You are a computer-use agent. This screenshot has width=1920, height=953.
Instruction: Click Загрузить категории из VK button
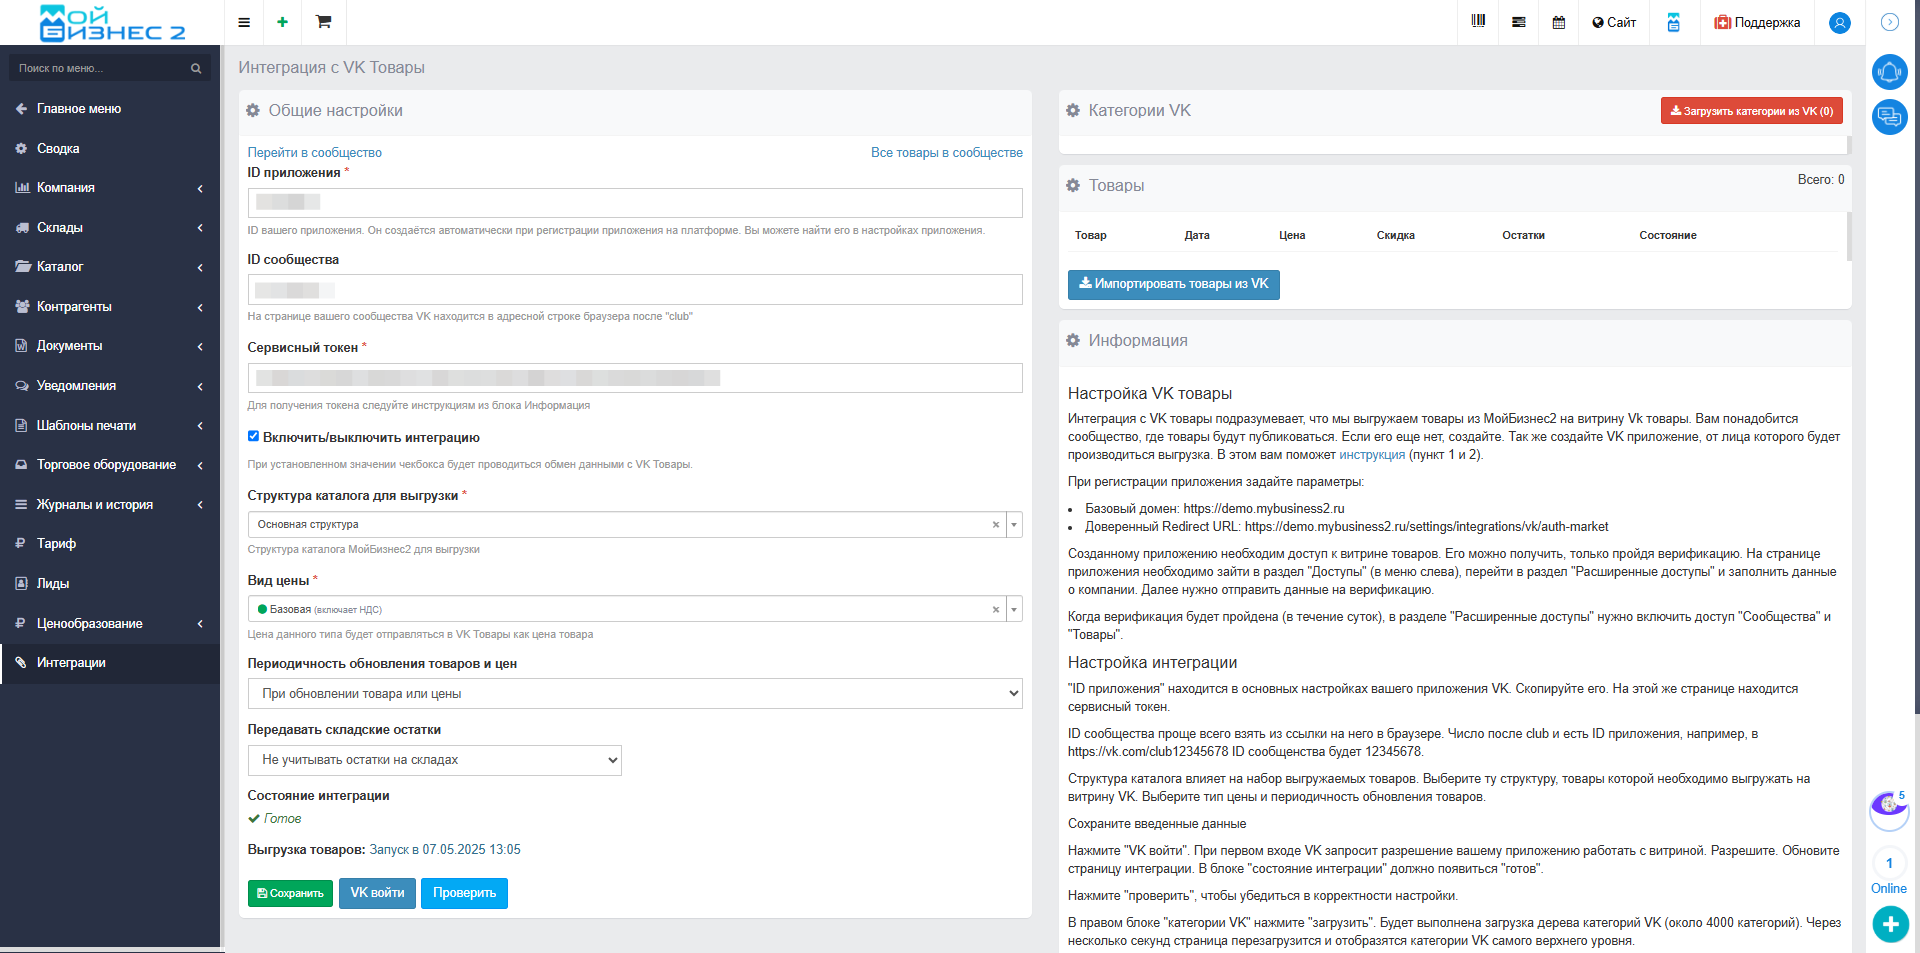[x=1751, y=111]
